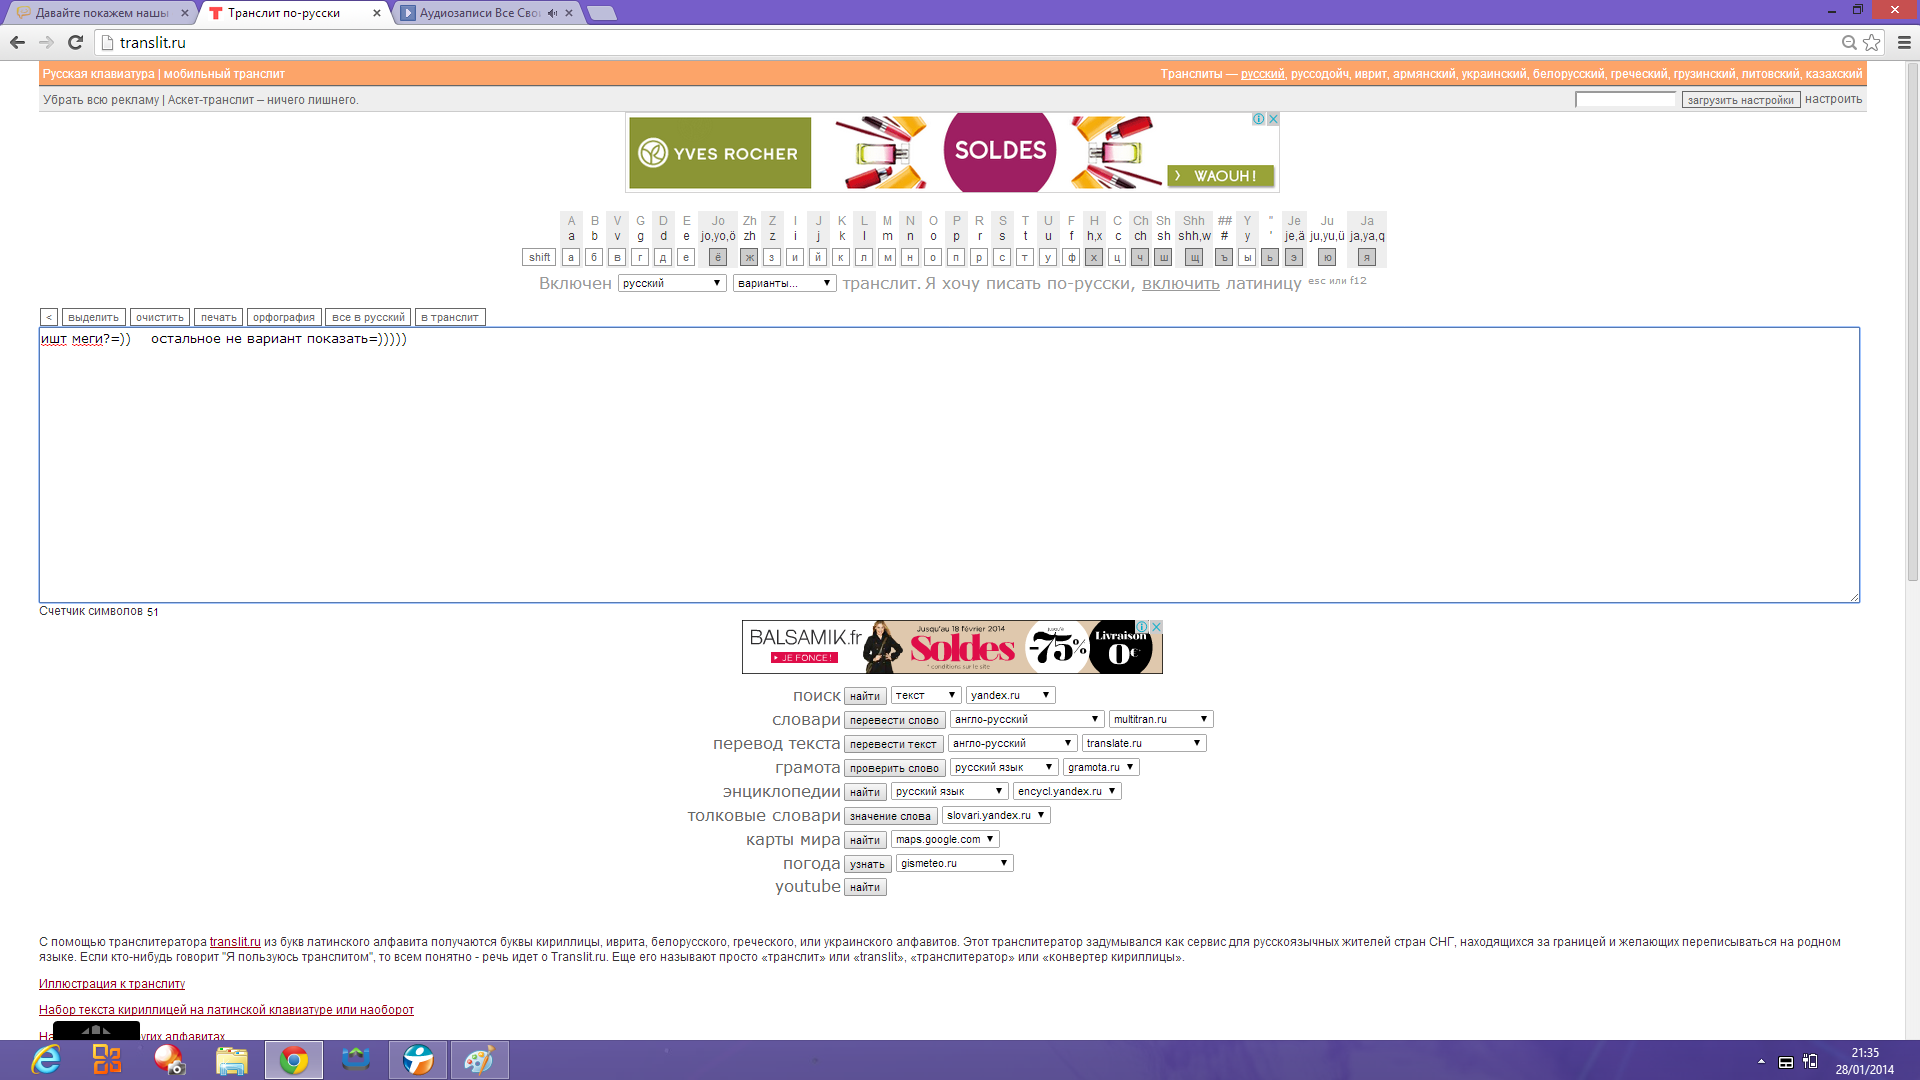Click the очистить button
Image resolution: width=1920 pixels, height=1080 pixels.
(x=159, y=317)
